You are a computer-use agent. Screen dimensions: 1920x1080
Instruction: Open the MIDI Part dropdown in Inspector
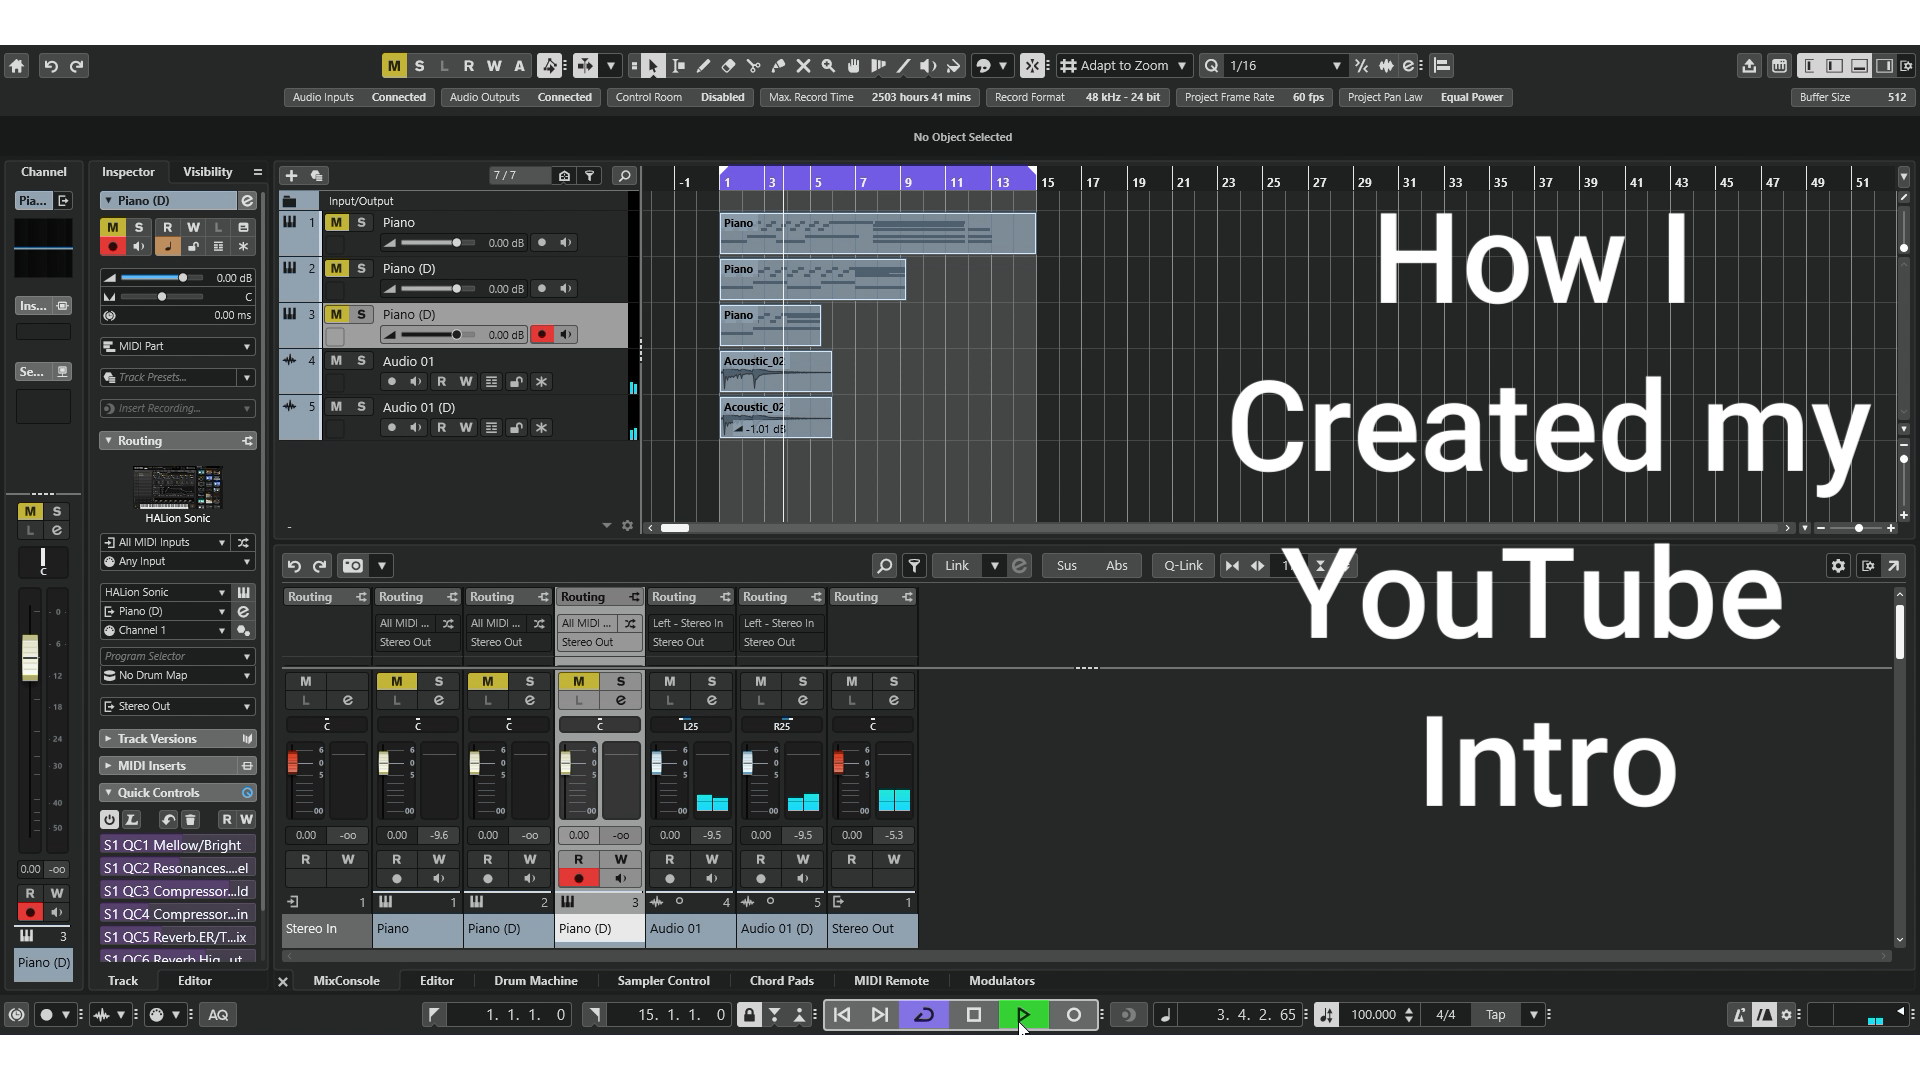point(178,346)
